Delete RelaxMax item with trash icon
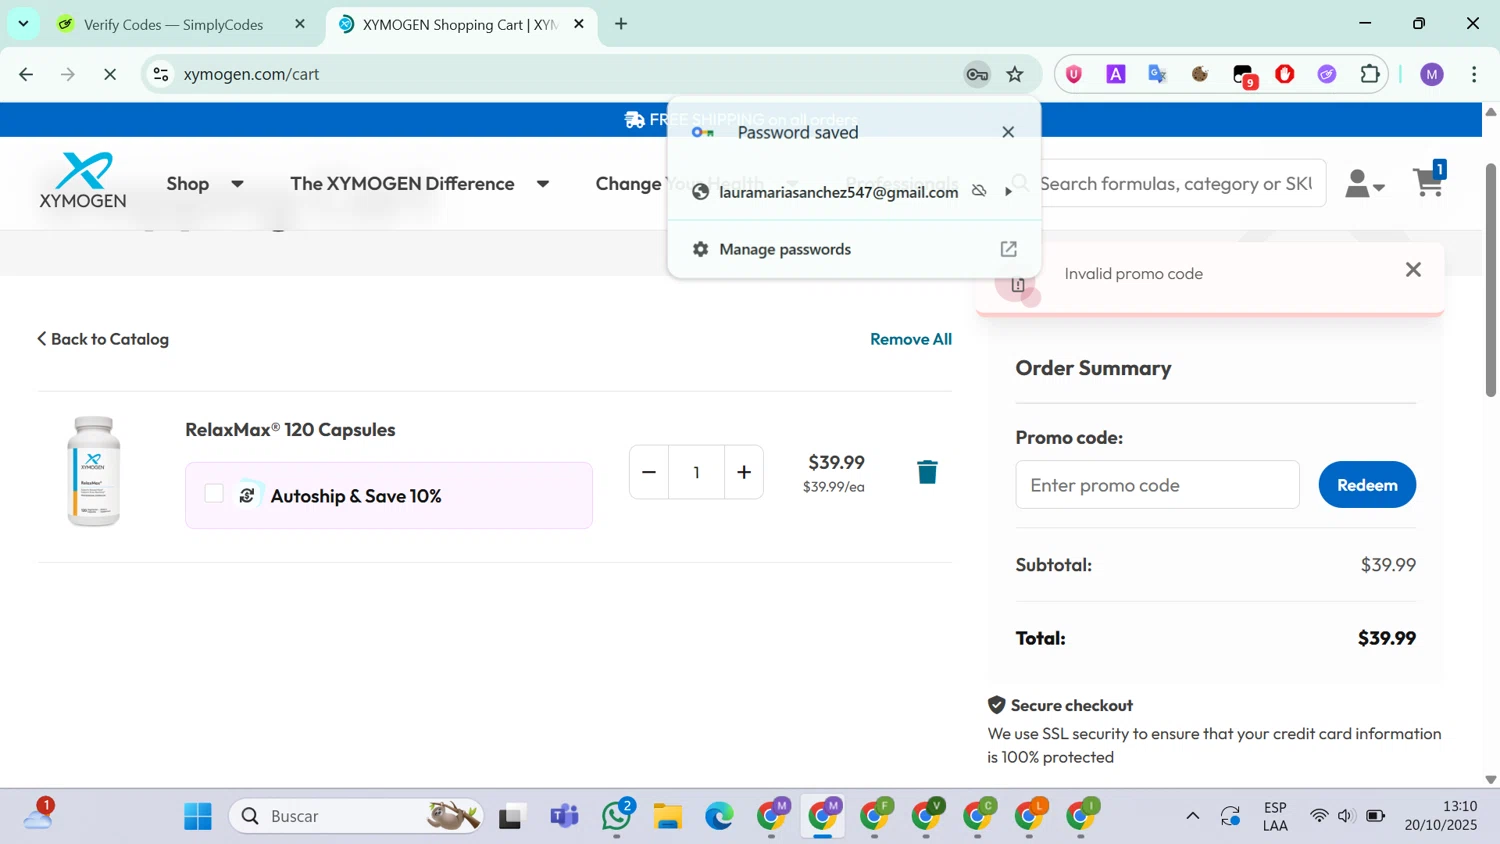Screen dimensions: 1500x844 click(x=927, y=472)
